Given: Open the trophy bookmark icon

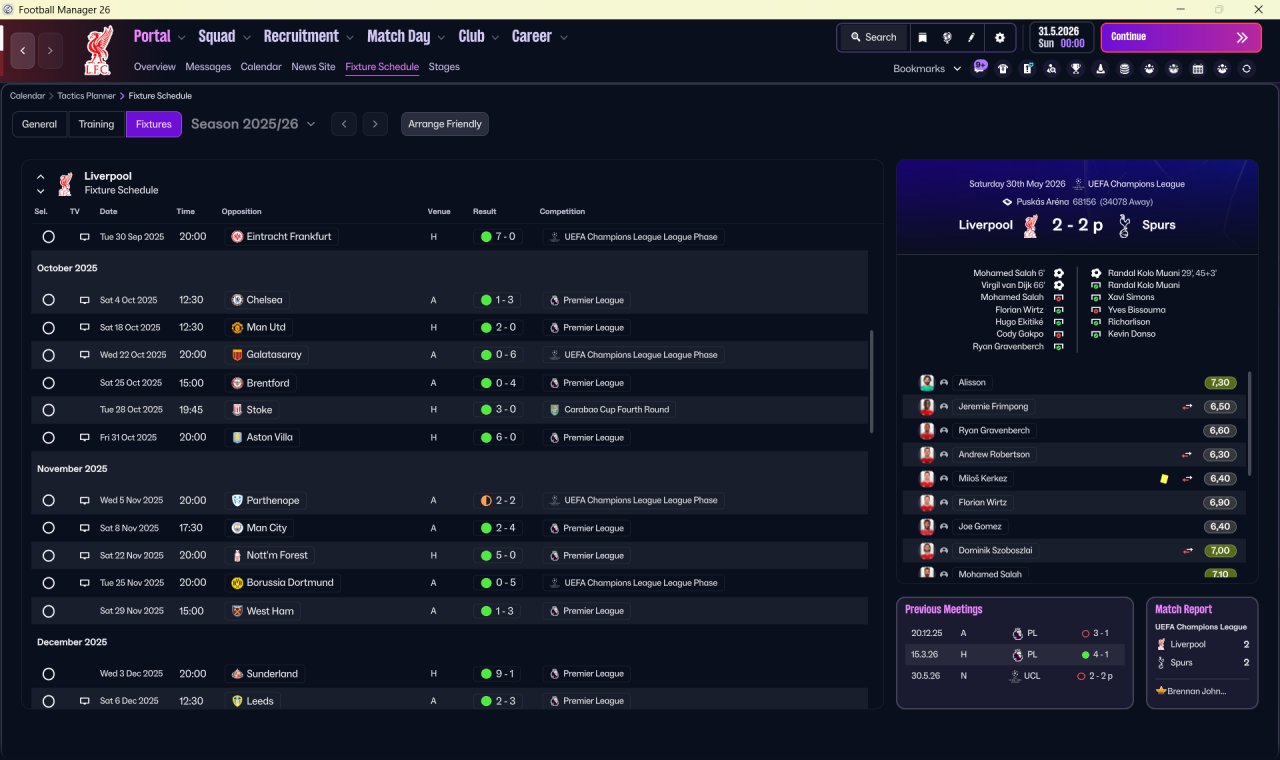Looking at the screenshot, I should point(1076,69).
